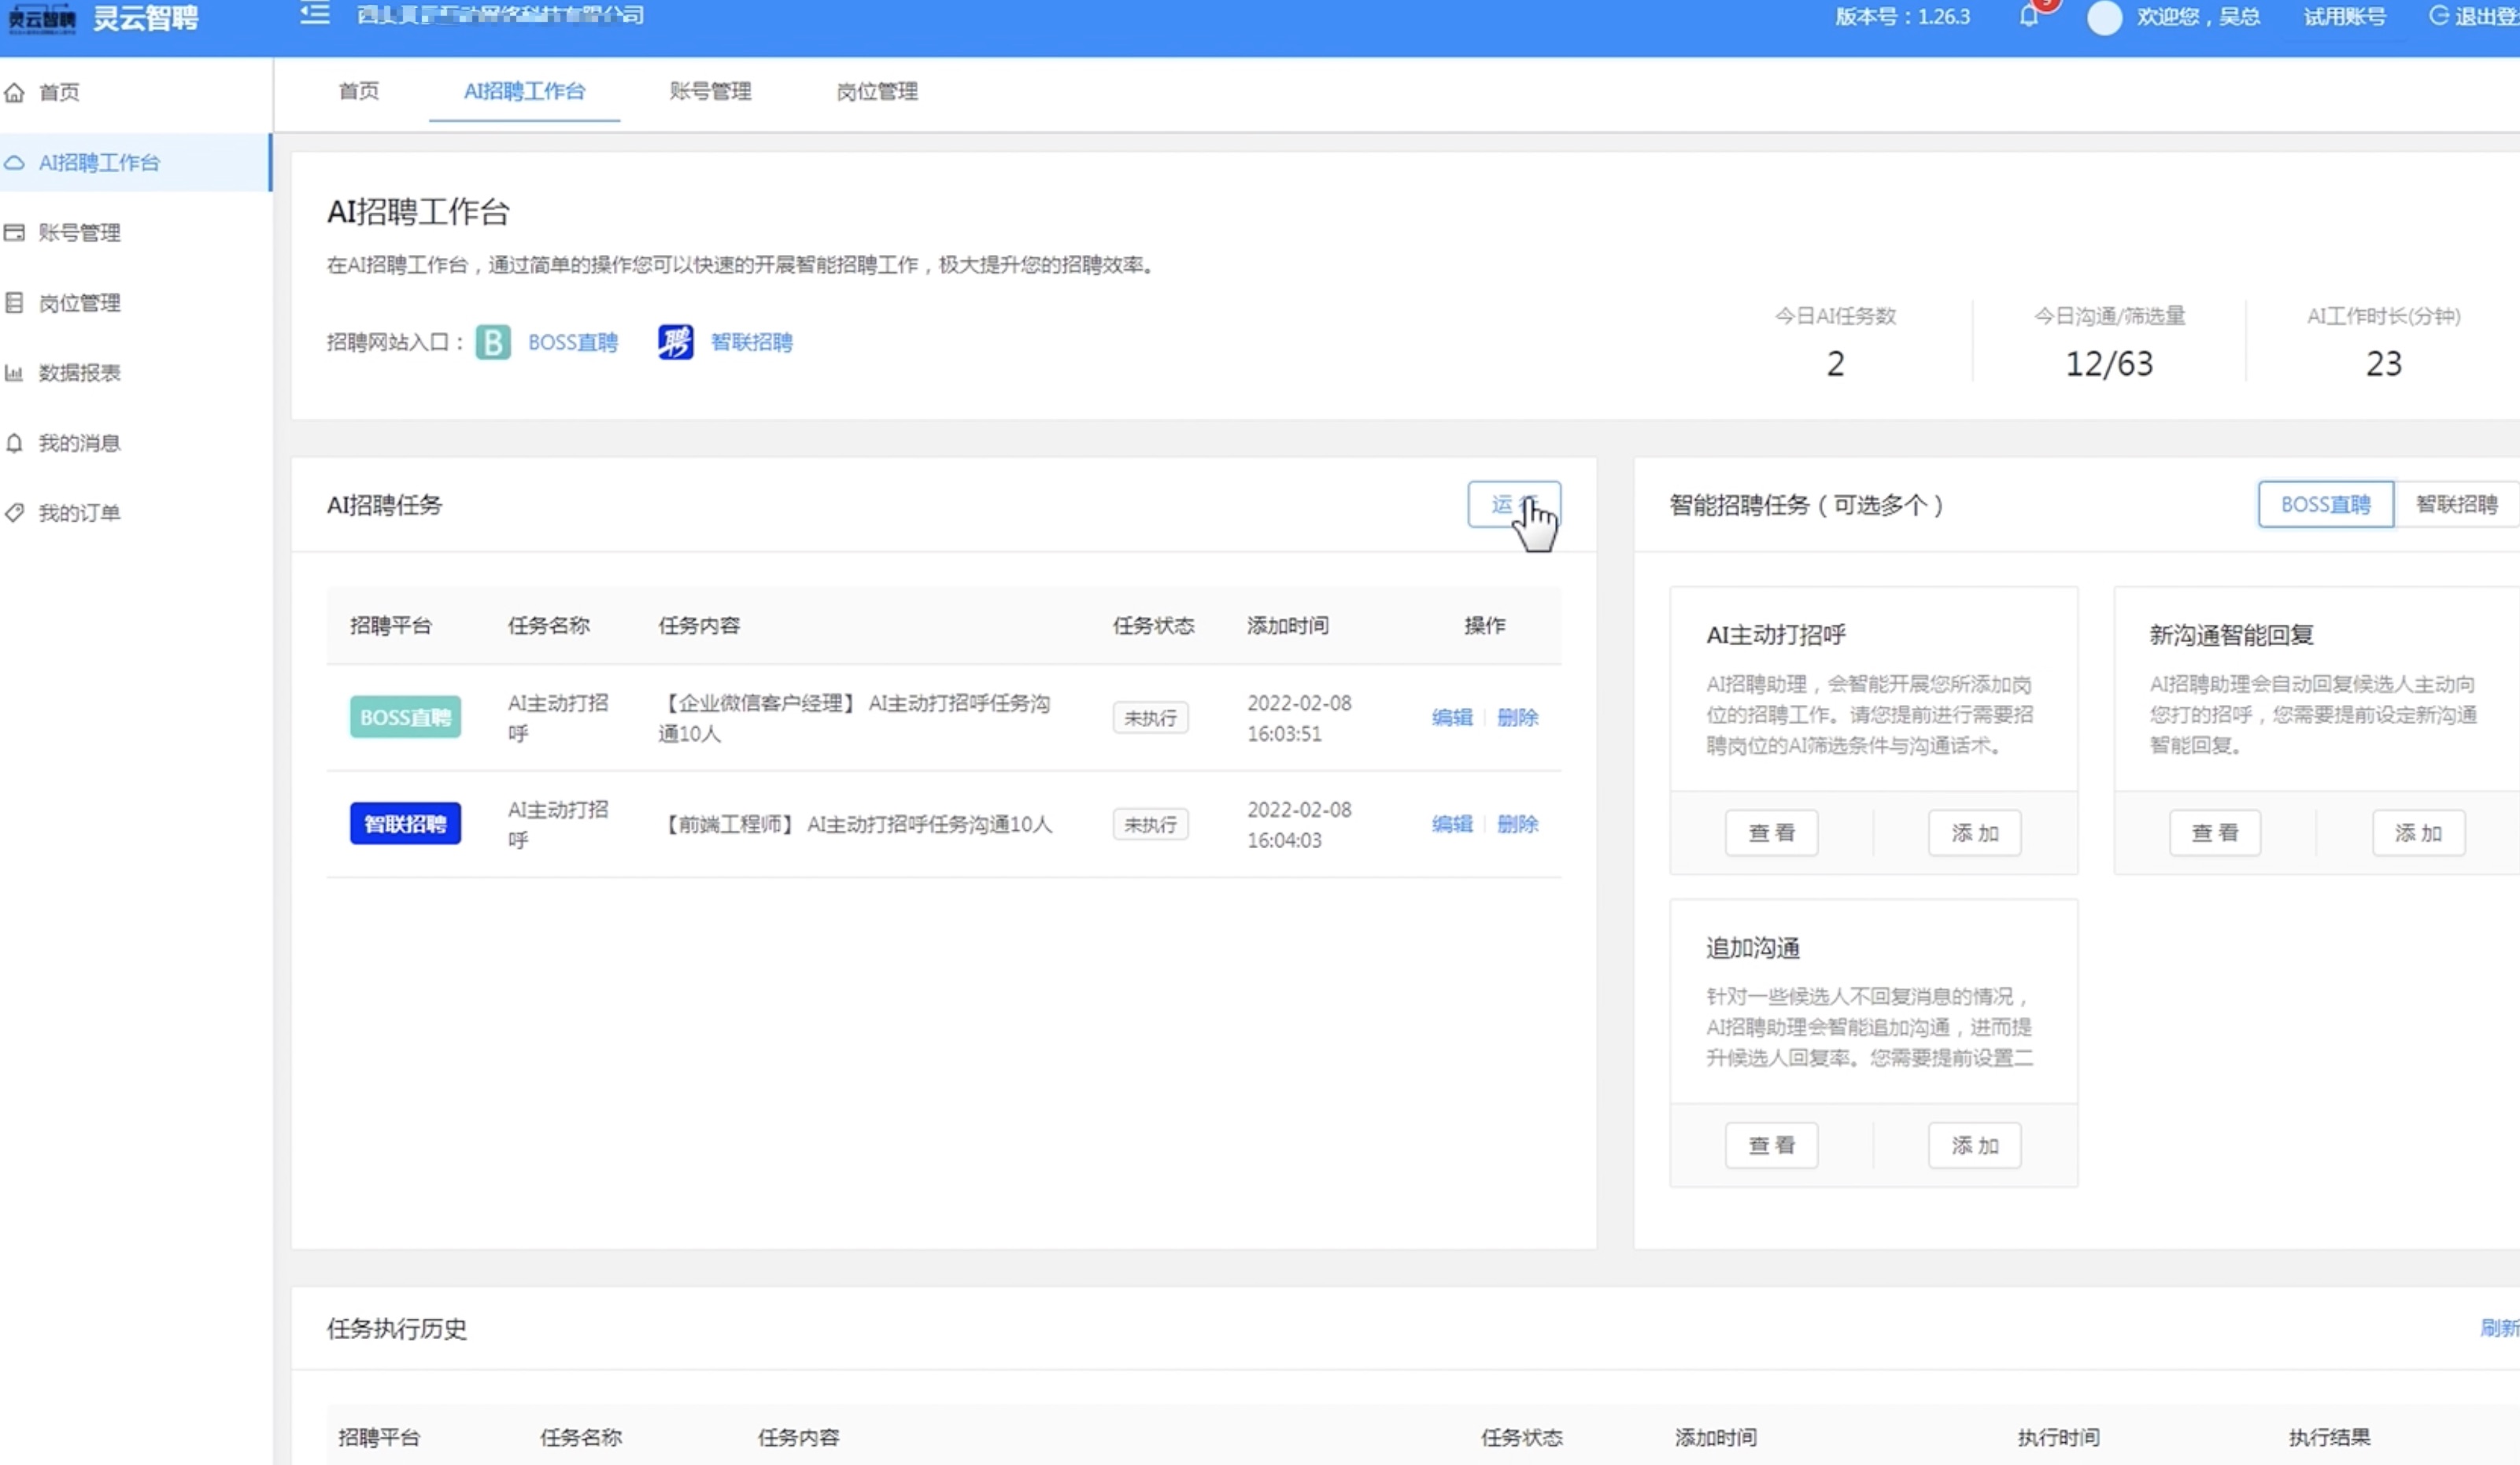Click the BOSS直聘 green B logo
This screenshot has width=2520, height=1465.
pyautogui.click(x=492, y=342)
